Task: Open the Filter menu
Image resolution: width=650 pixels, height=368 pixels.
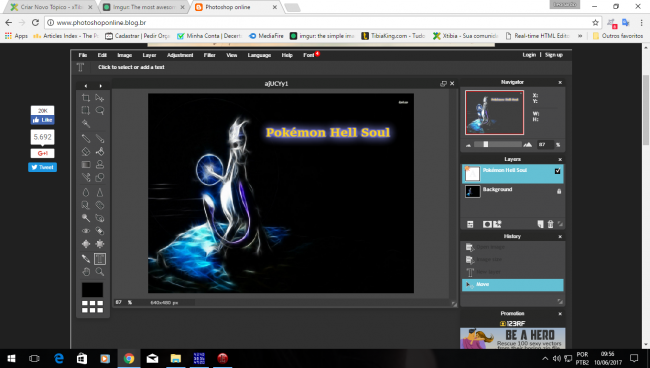Action: tap(209, 55)
